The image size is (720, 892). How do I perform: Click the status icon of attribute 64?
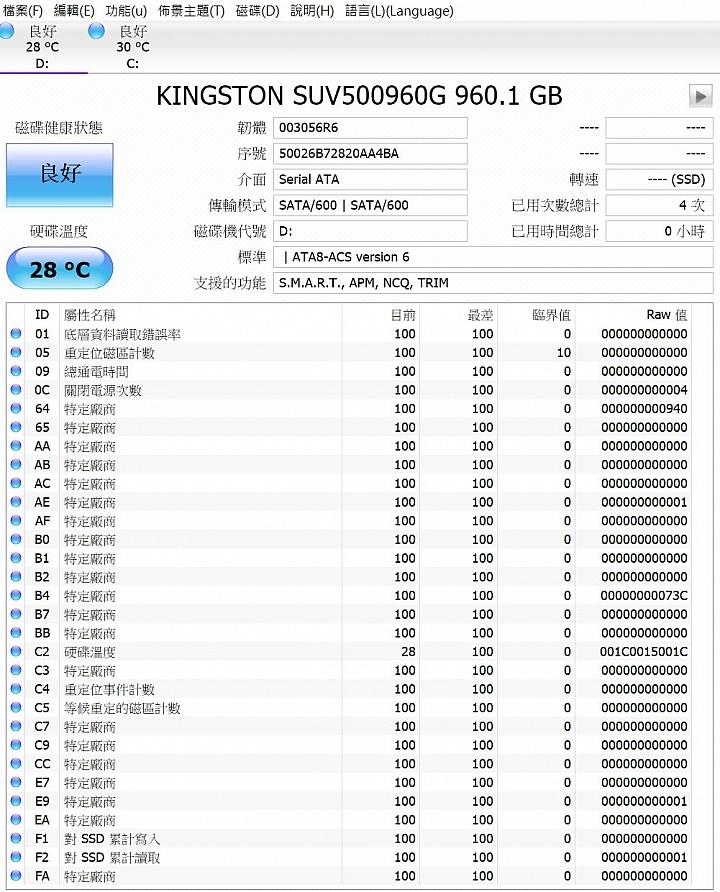(16, 408)
